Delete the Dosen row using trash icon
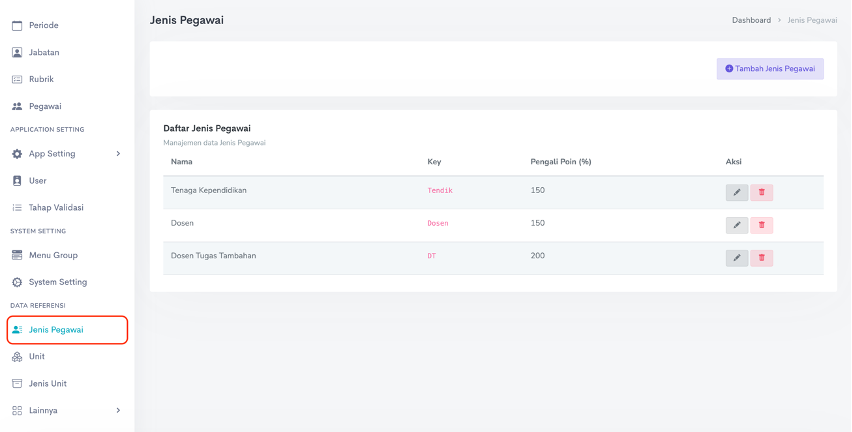 [761, 225]
